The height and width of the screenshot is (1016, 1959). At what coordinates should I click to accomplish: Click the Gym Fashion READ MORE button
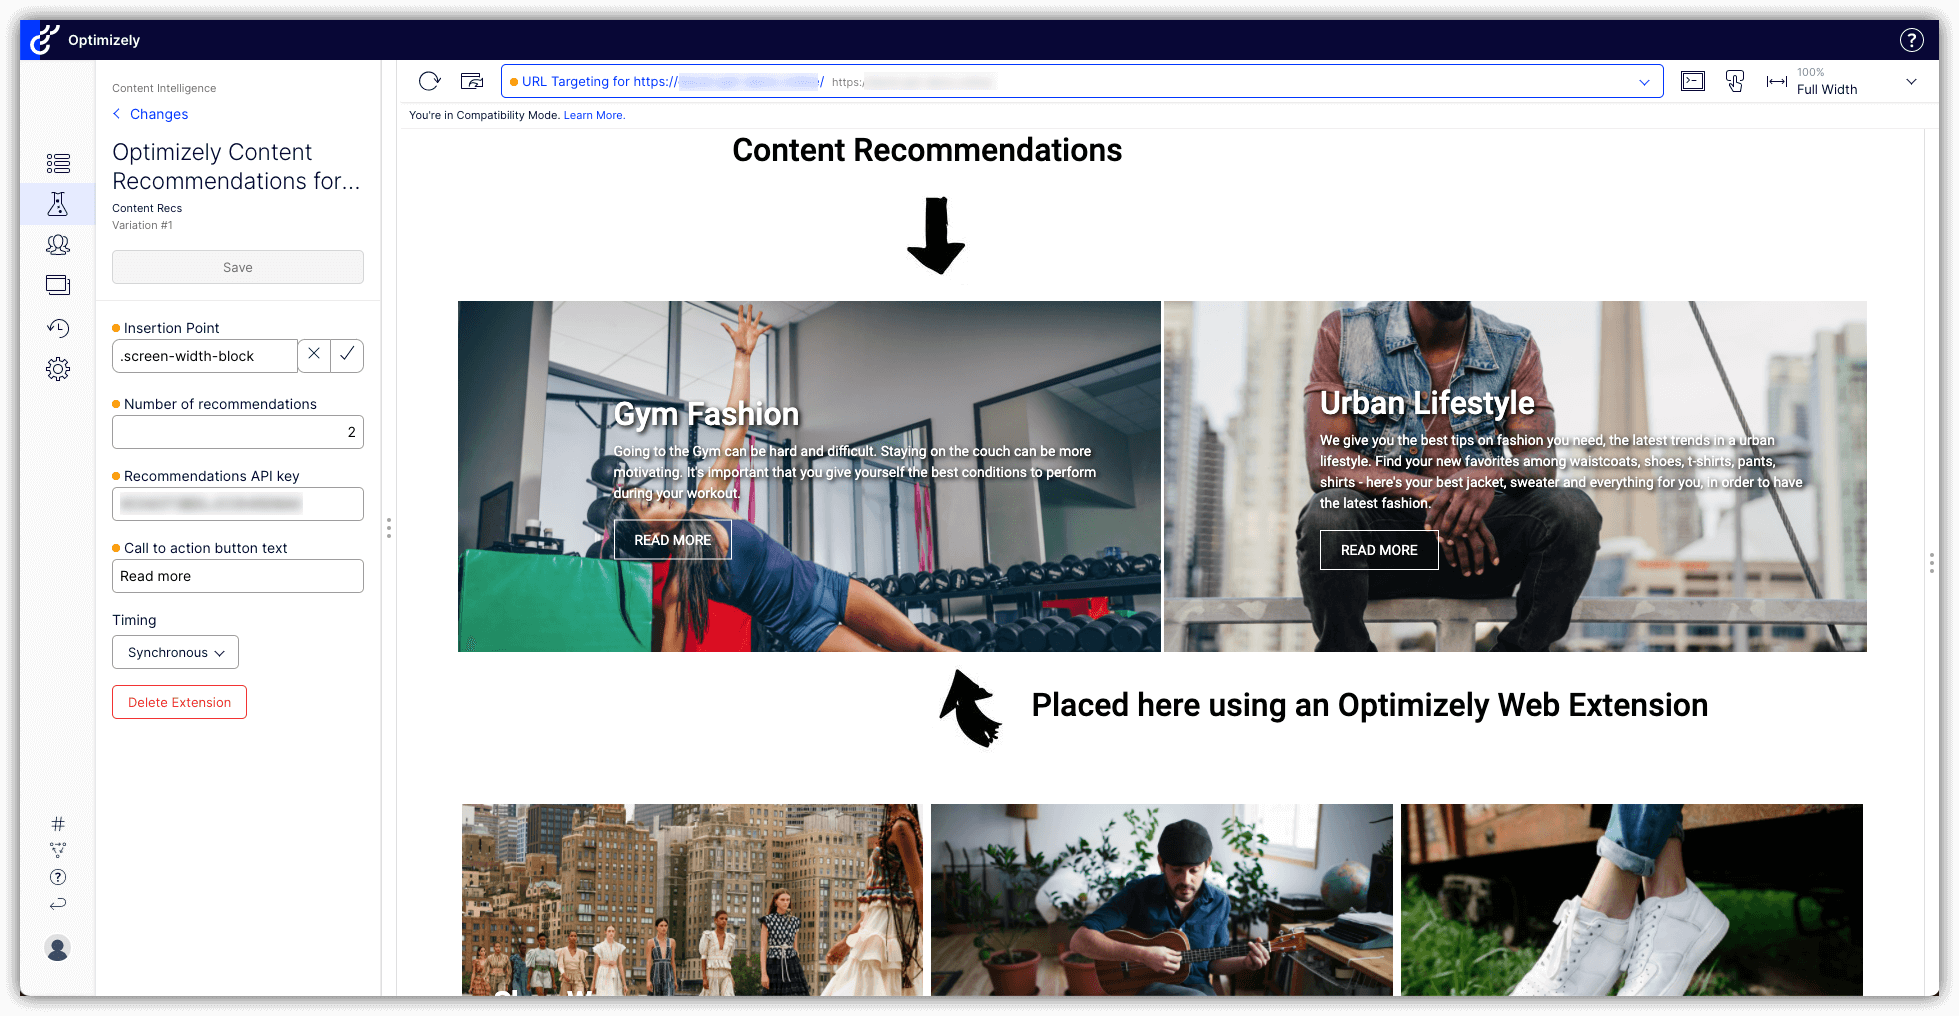(672, 540)
